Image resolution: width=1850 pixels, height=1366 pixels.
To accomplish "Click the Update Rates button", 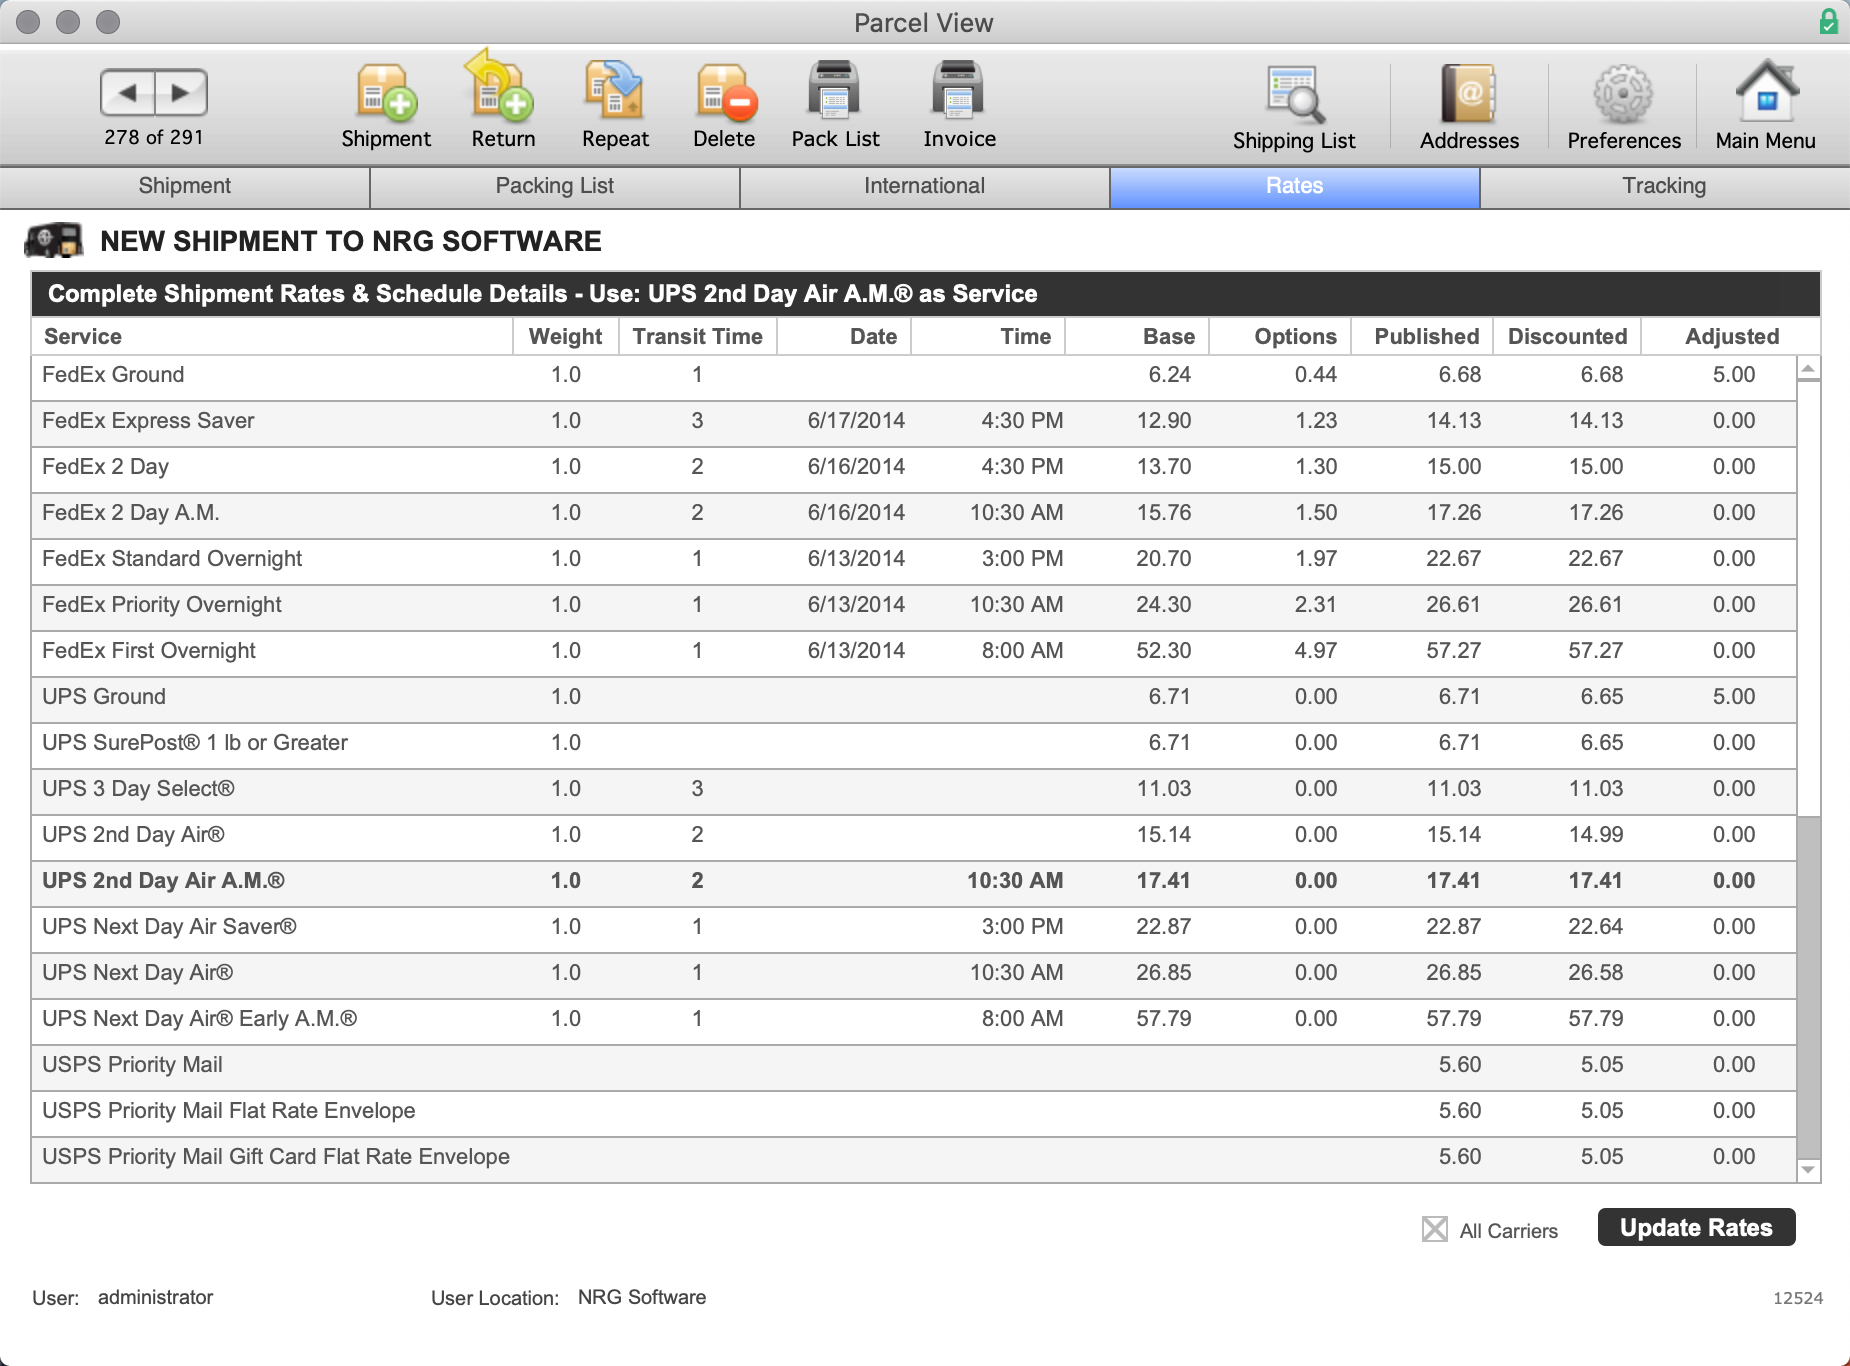I will click(1696, 1227).
